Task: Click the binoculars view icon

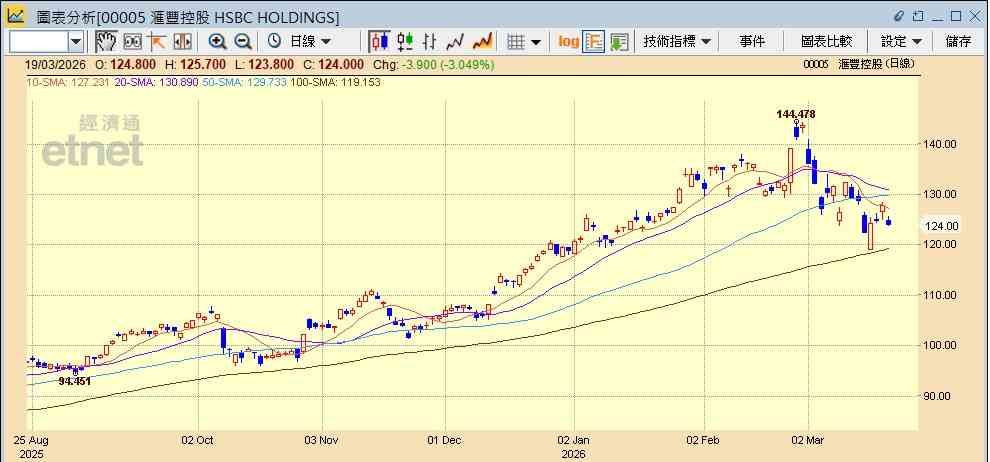Action: (x=132, y=42)
